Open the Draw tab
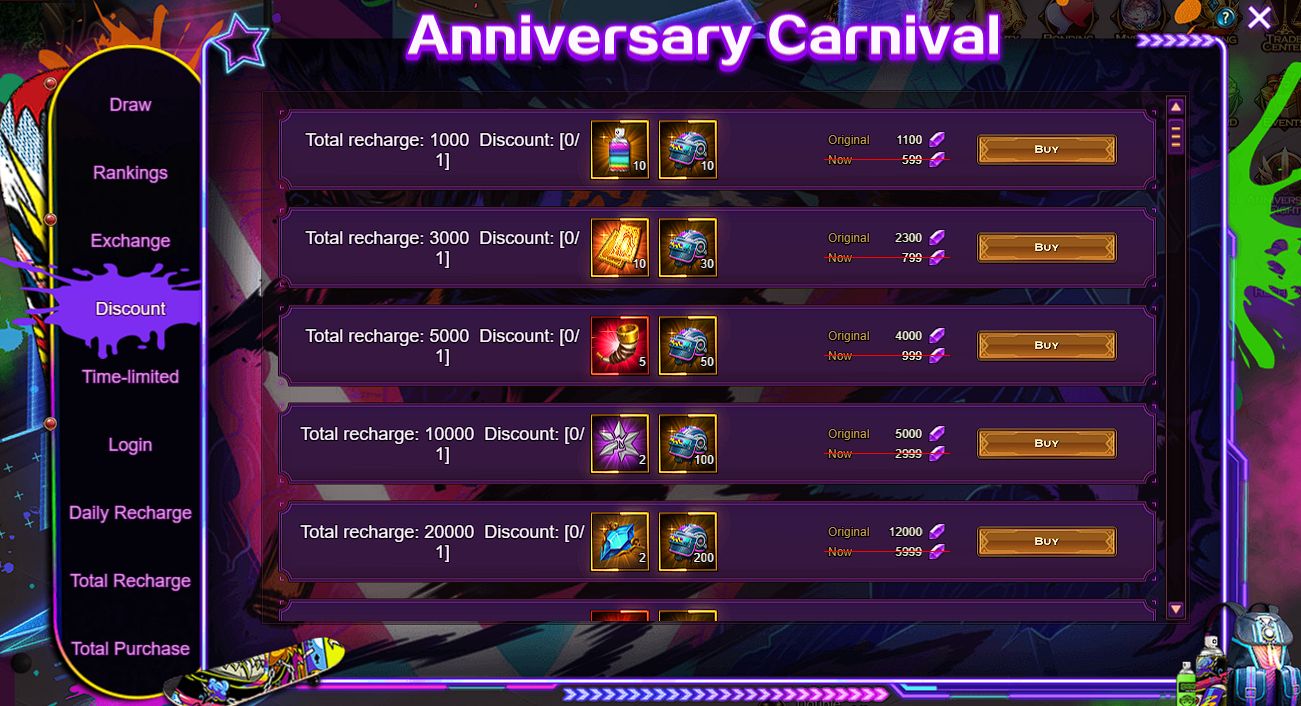Image resolution: width=1301 pixels, height=706 pixels. tap(130, 105)
